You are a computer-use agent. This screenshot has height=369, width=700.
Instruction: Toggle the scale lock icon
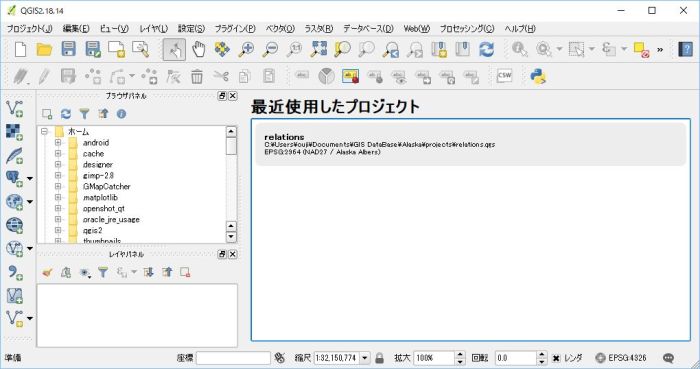coord(379,358)
